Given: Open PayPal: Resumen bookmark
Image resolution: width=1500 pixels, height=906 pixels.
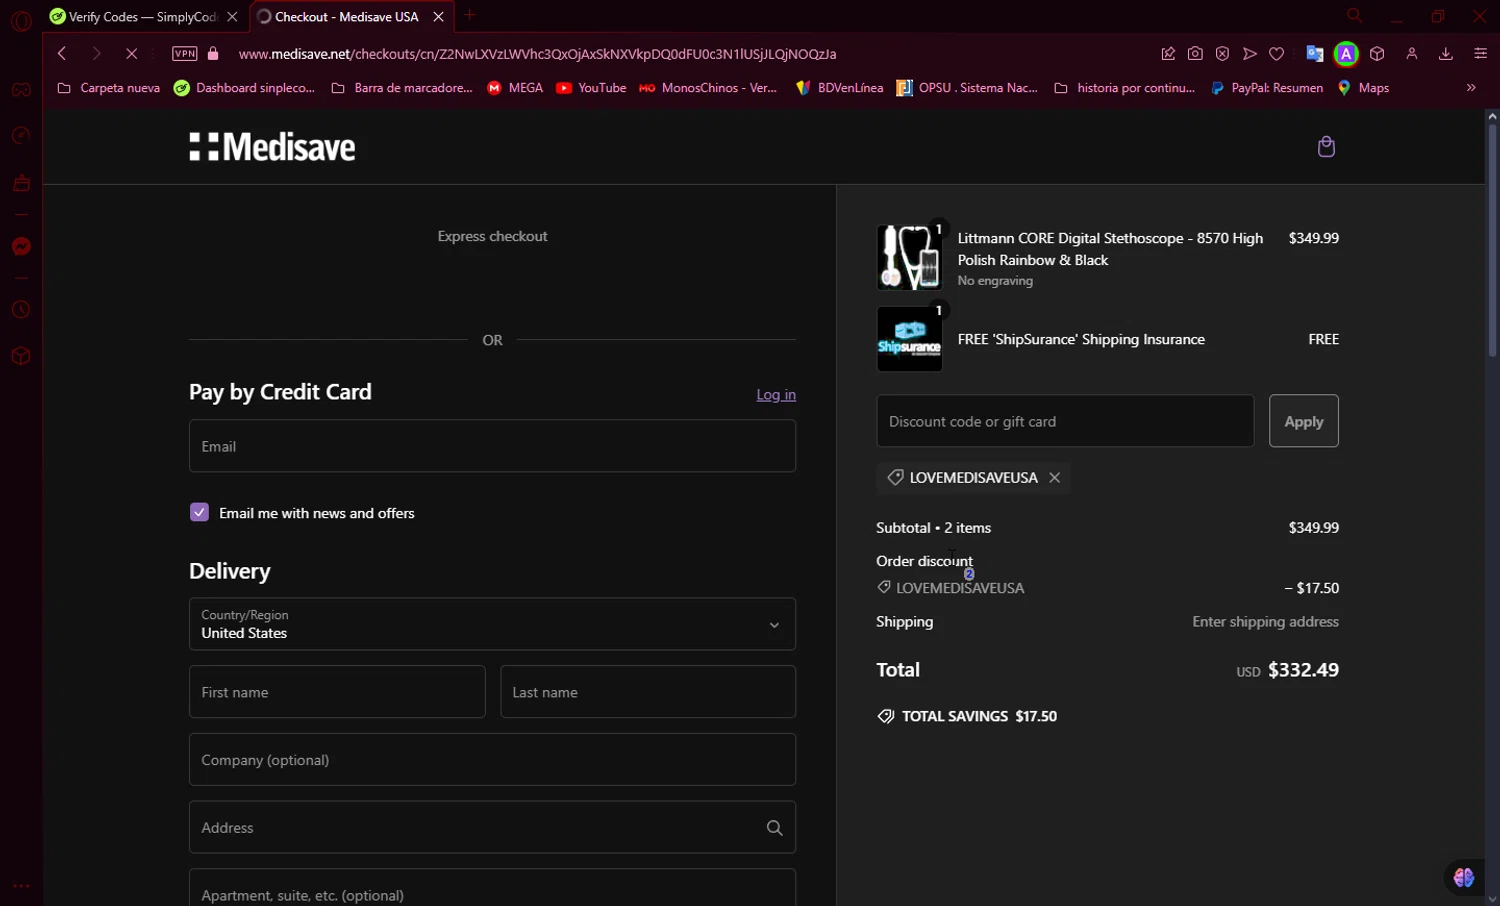Looking at the screenshot, I should [1267, 88].
